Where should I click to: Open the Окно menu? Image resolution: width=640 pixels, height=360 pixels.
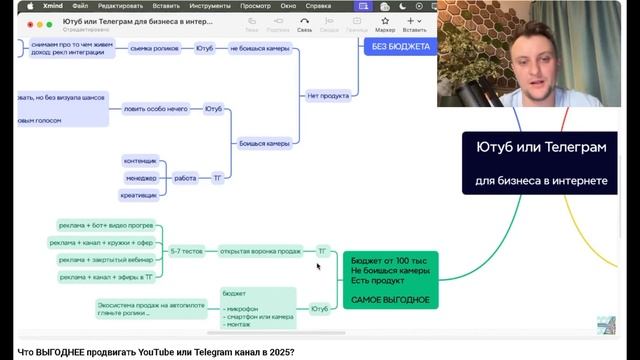[x=288, y=6]
